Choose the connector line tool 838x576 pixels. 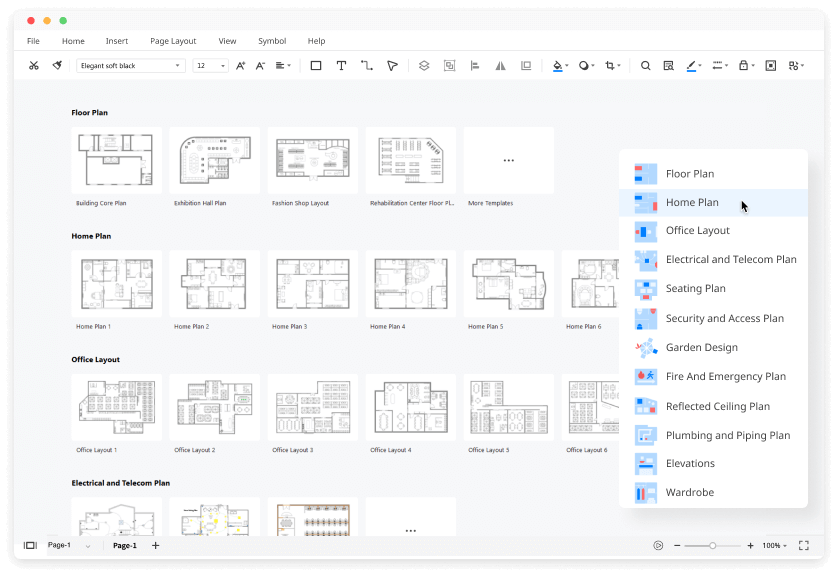point(366,66)
